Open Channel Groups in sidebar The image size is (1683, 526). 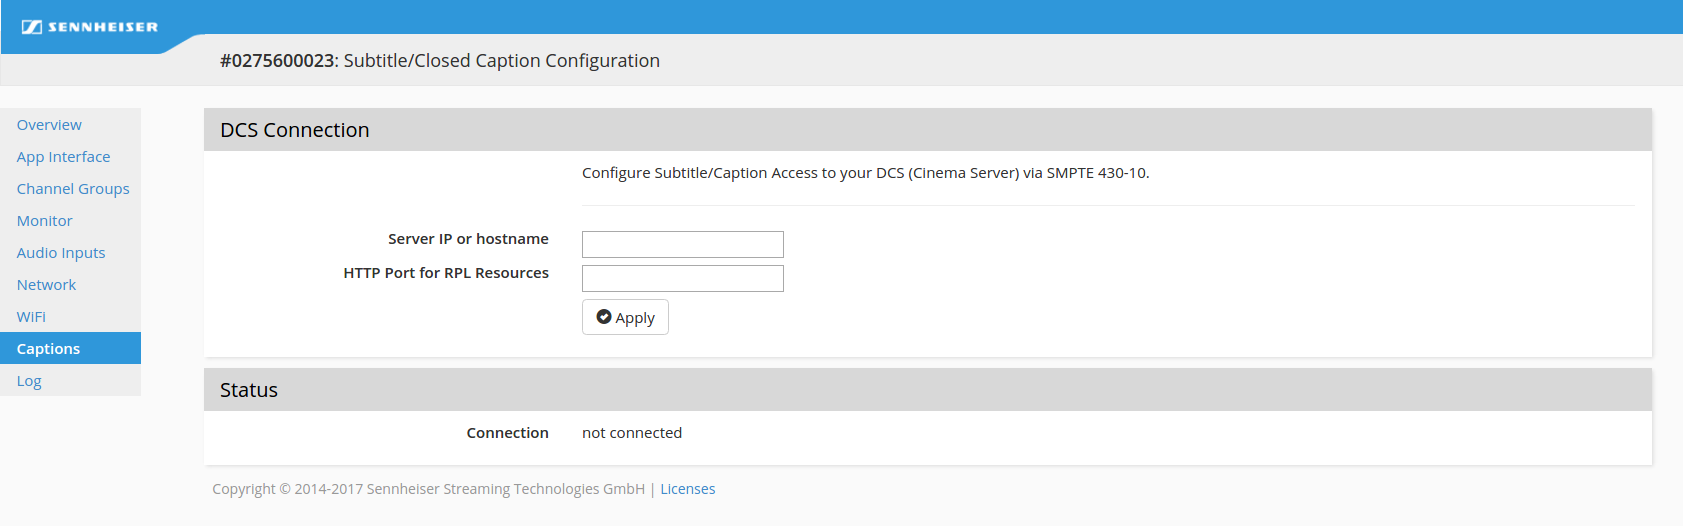pos(73,189)
